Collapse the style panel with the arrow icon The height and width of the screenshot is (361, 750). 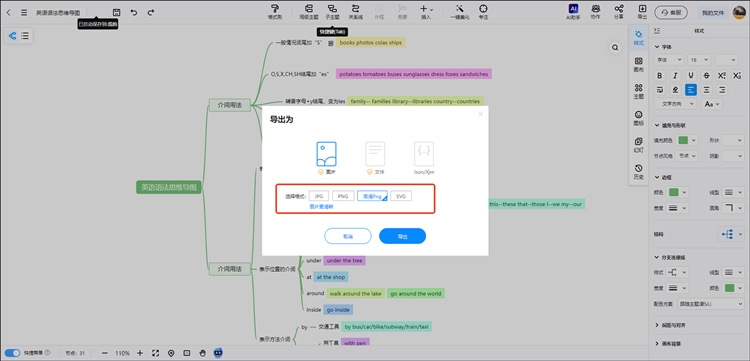[x=657, y=31]
